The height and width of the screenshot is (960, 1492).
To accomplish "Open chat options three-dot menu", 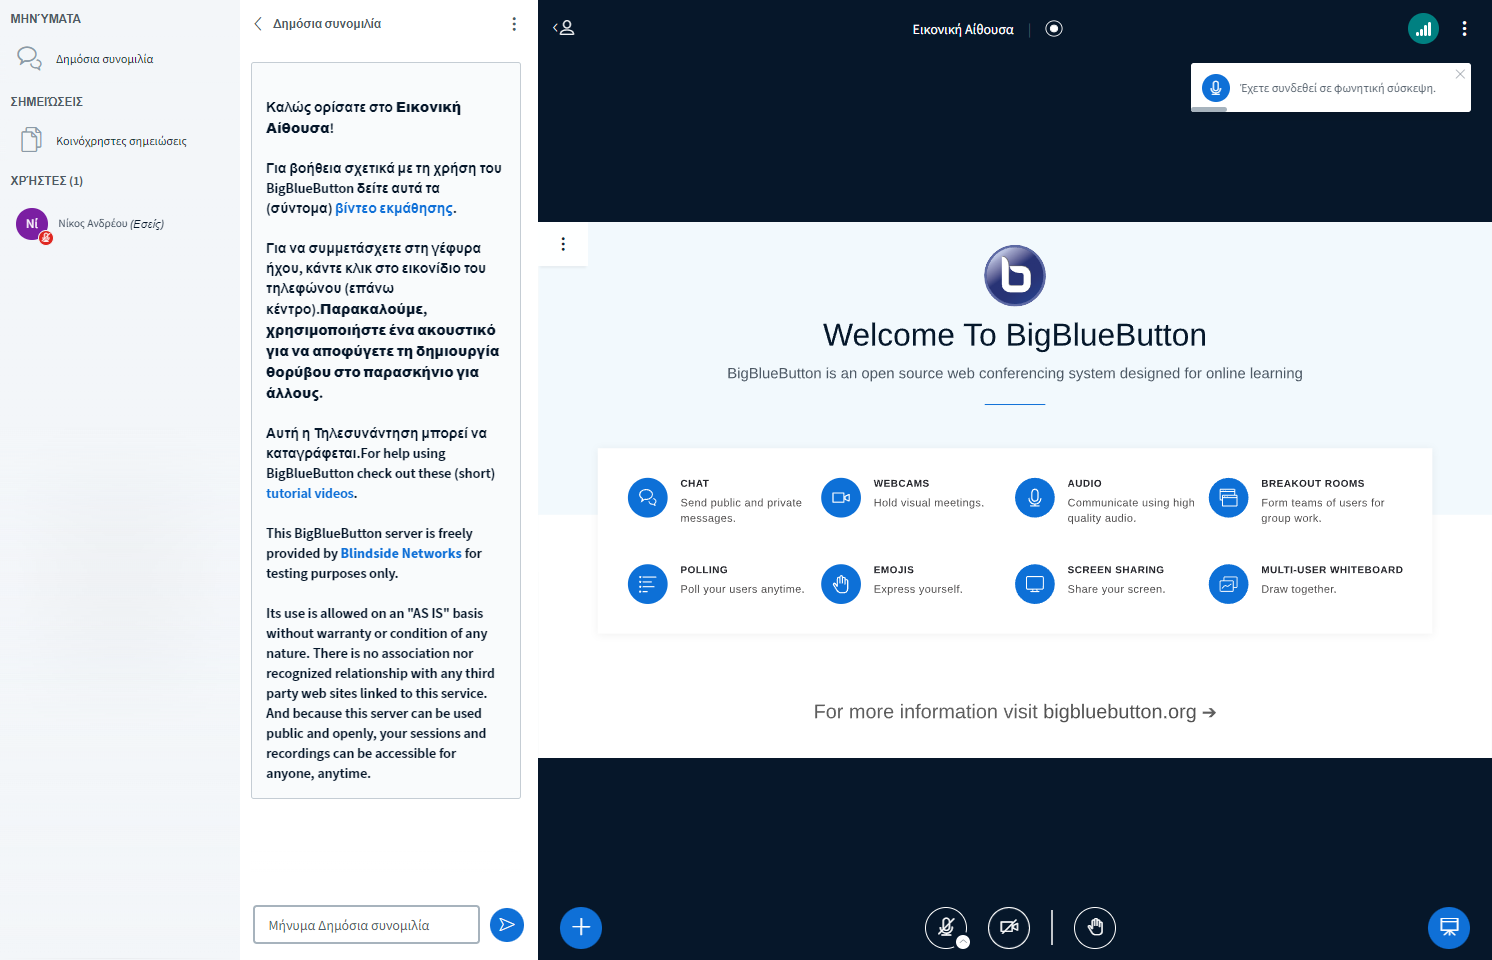I will click(x=514, y=24).
